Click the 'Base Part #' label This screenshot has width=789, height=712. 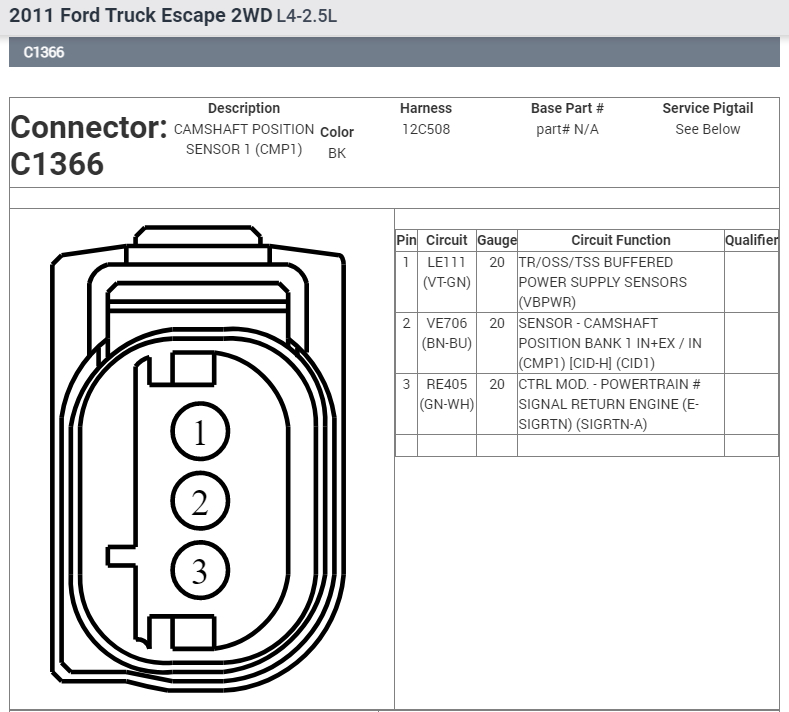(567, 108)
